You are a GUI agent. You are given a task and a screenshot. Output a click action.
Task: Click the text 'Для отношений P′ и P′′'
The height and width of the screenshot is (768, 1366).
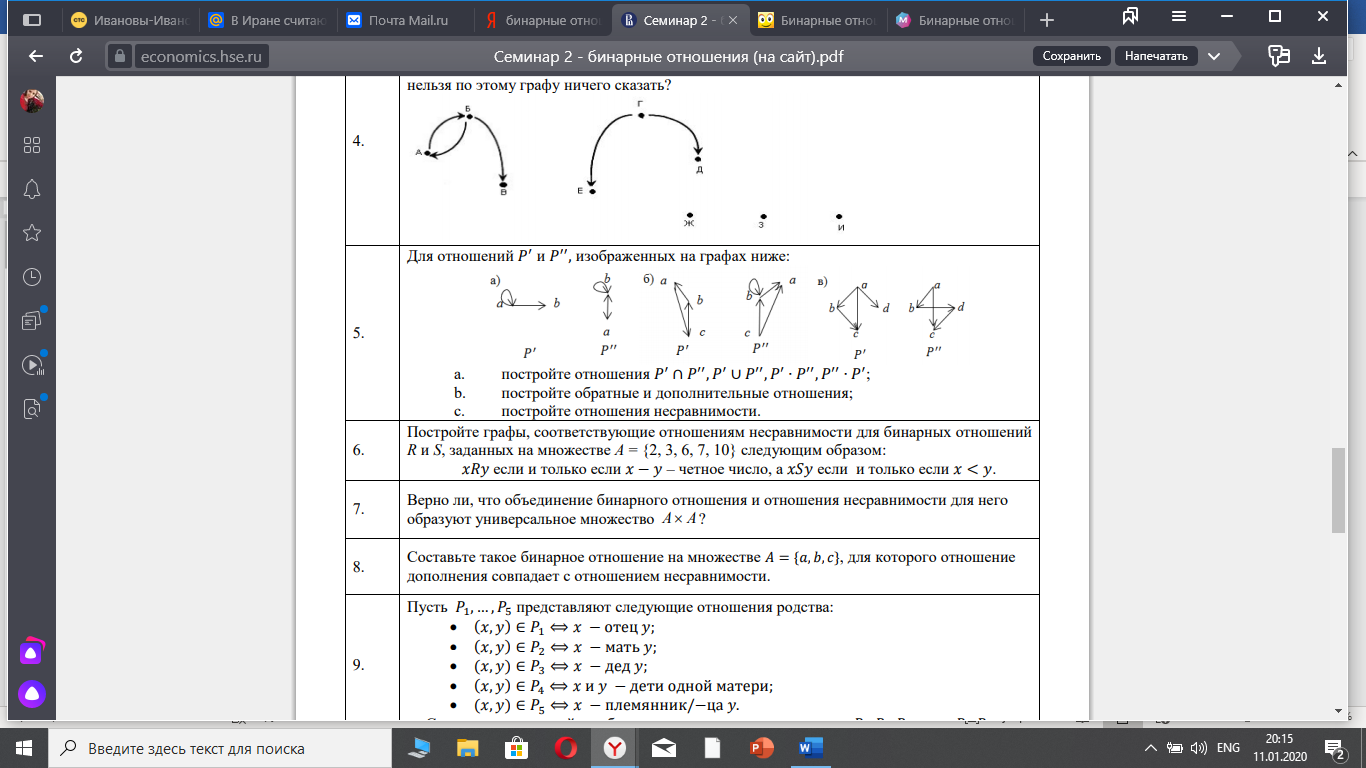[487, 256]
